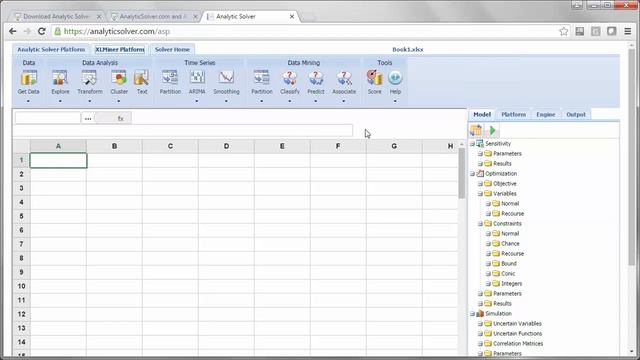Switch to the Platform pane tab
The width and height of the screenshot is (640, 360).
(513, 115)
